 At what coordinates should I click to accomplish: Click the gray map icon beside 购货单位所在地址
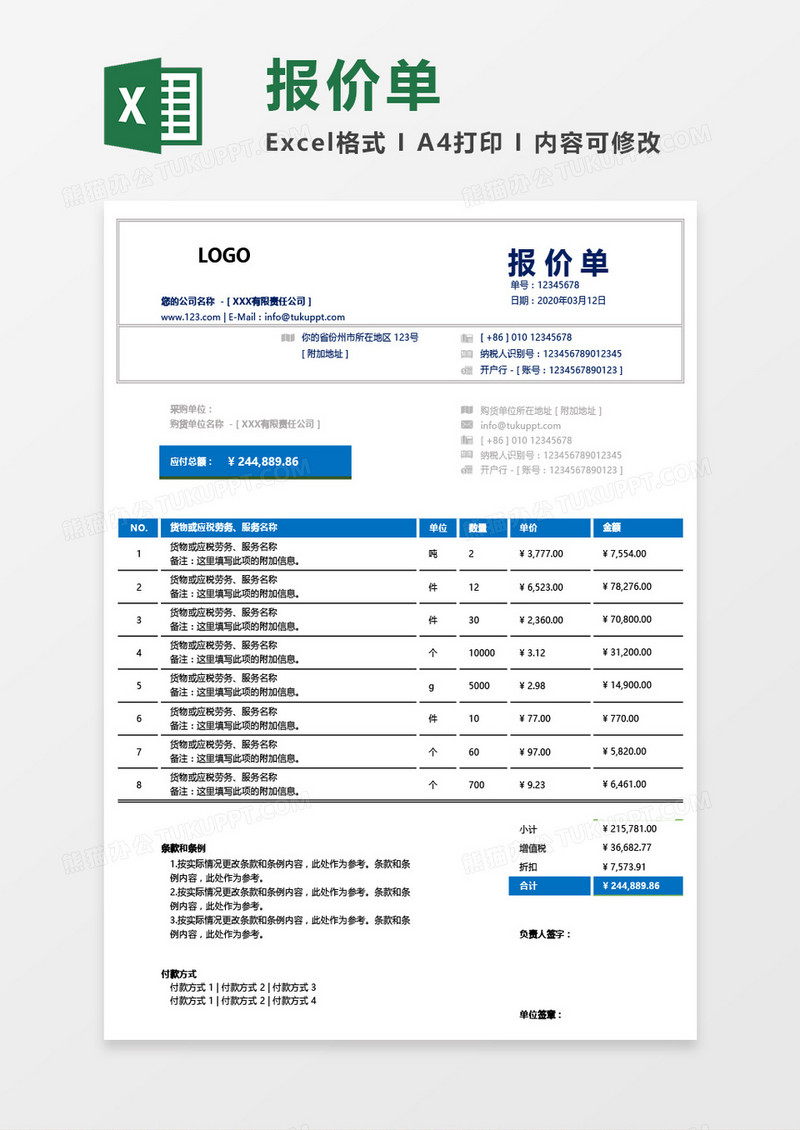(x=466, y=410)
